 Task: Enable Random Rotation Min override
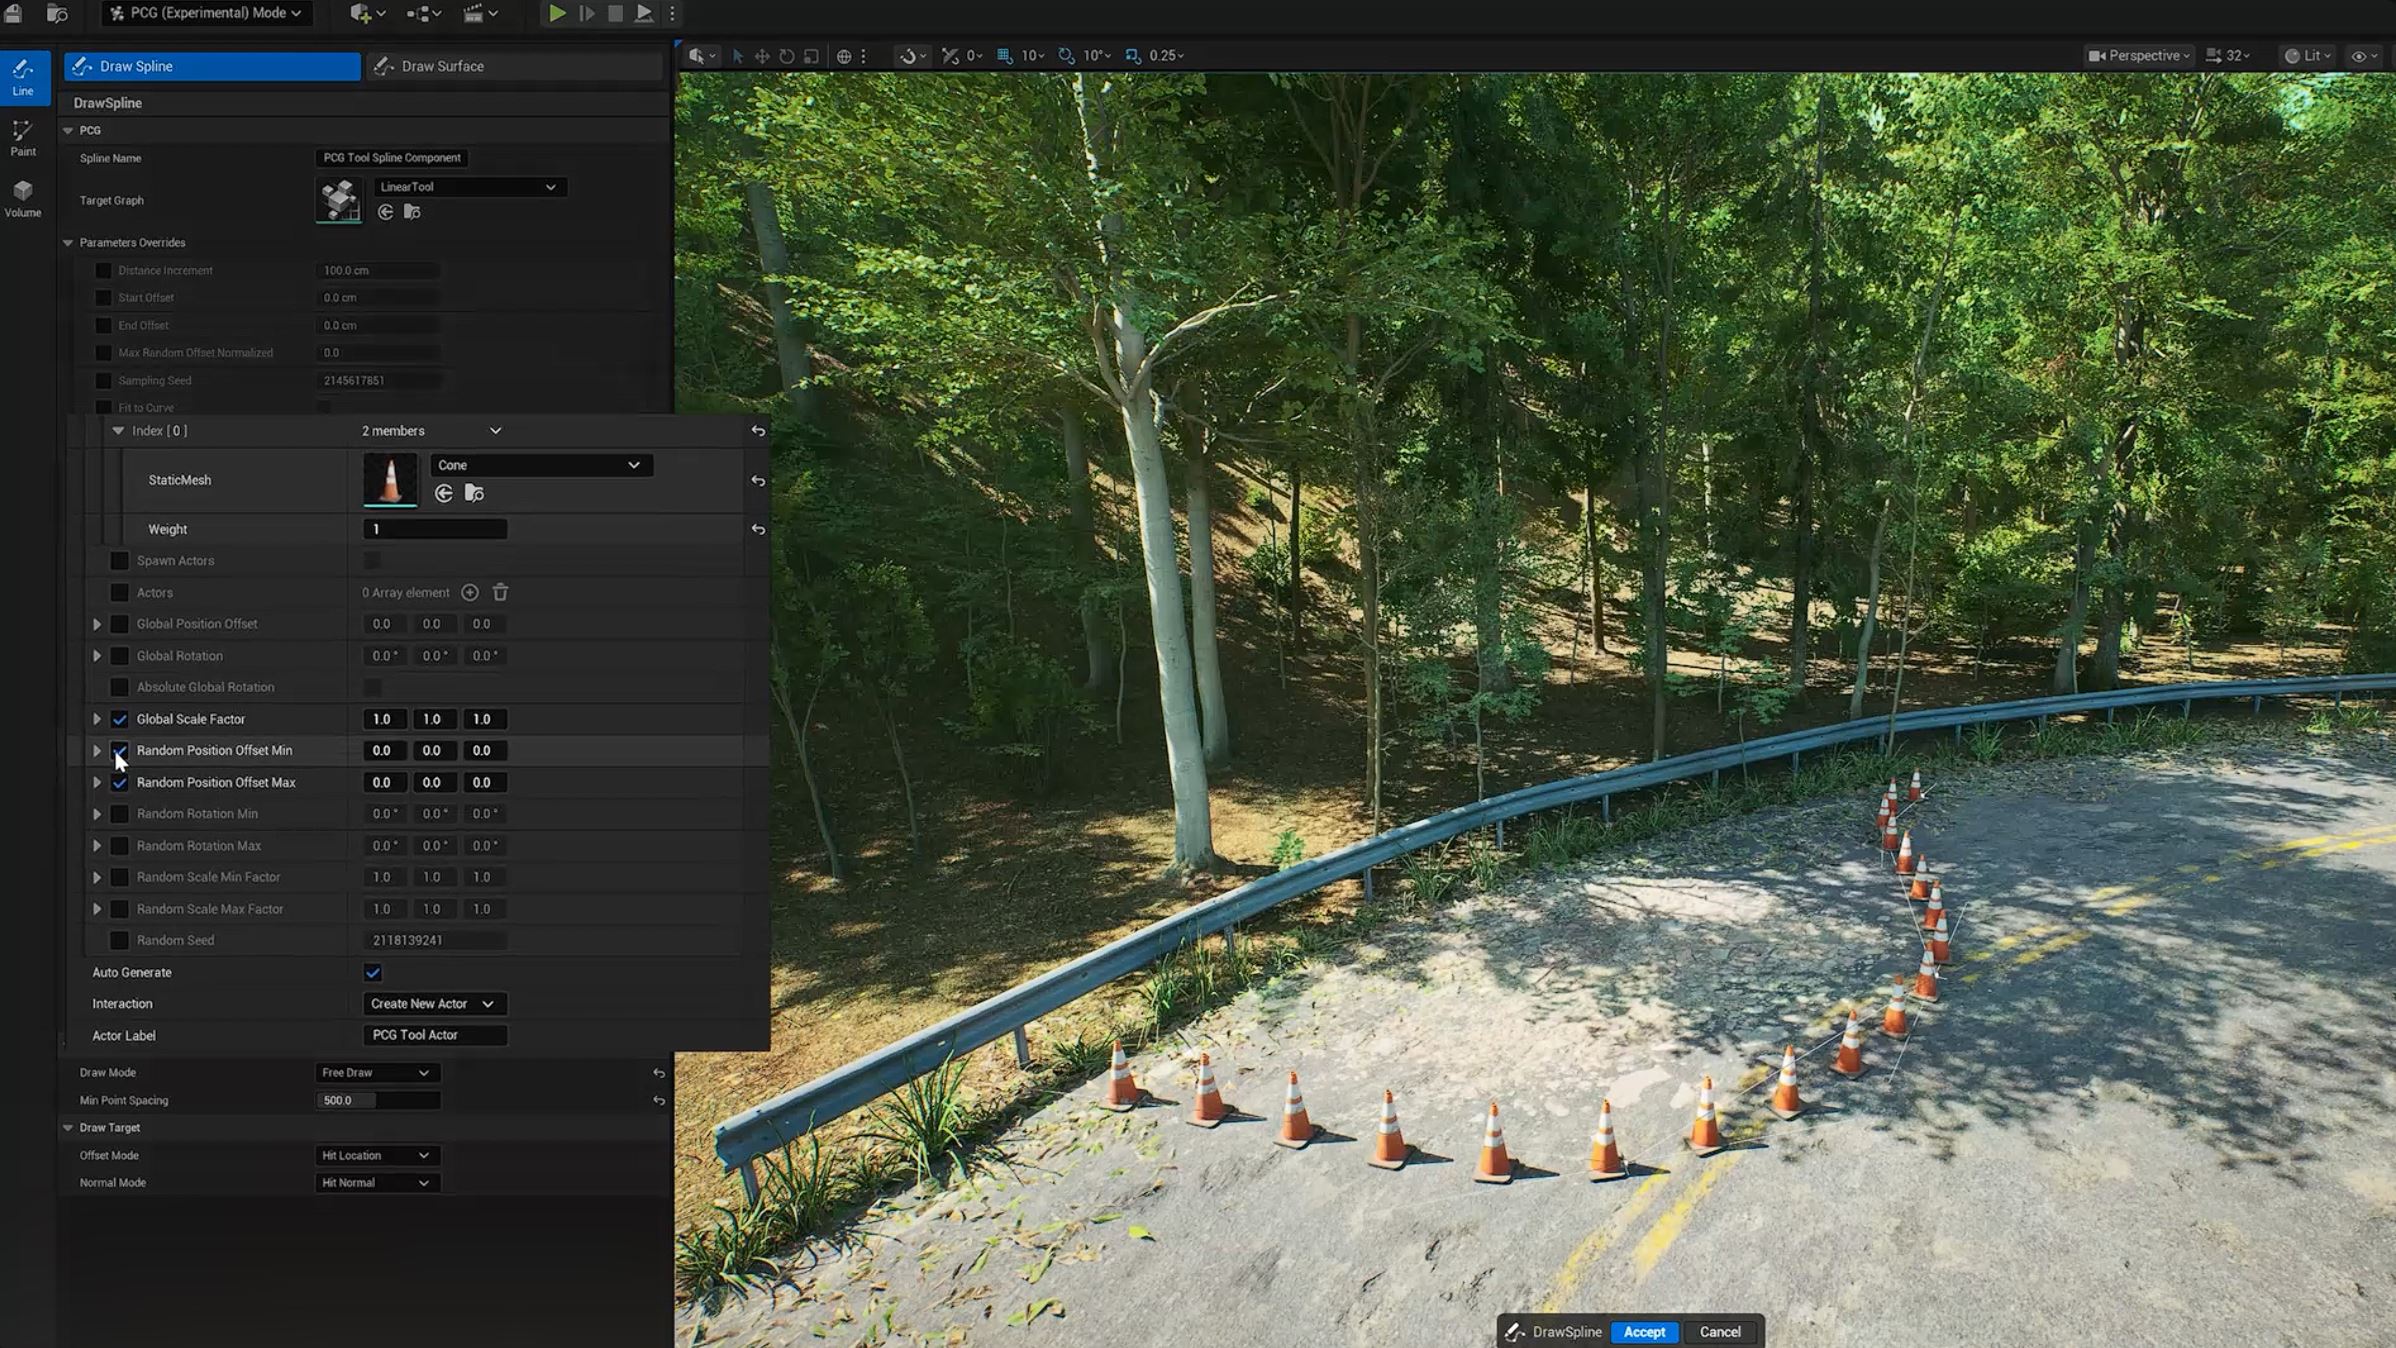[120, 814]
